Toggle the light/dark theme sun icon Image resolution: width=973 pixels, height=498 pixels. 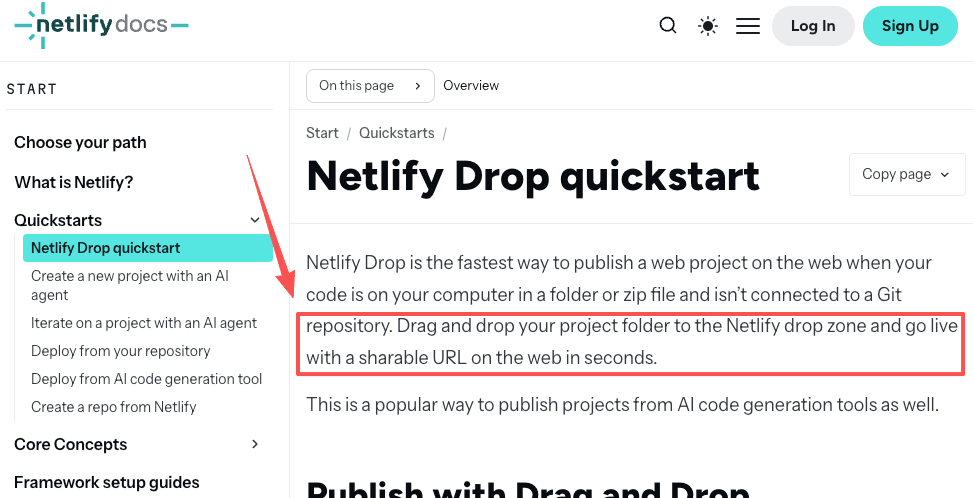click(707, 26)
